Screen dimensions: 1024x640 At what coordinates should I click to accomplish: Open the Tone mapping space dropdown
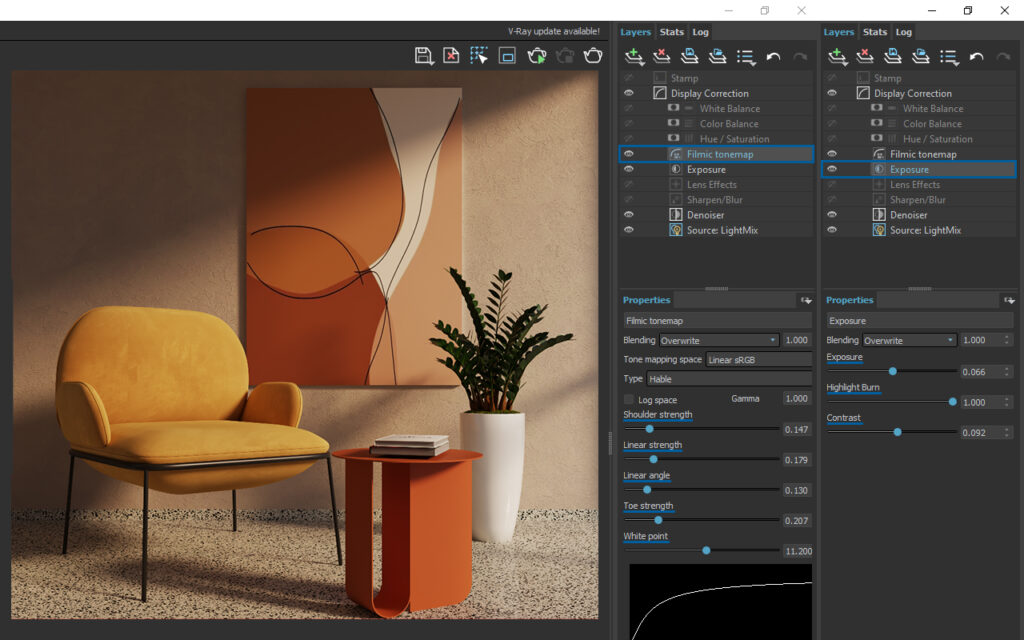click(758, 360)
